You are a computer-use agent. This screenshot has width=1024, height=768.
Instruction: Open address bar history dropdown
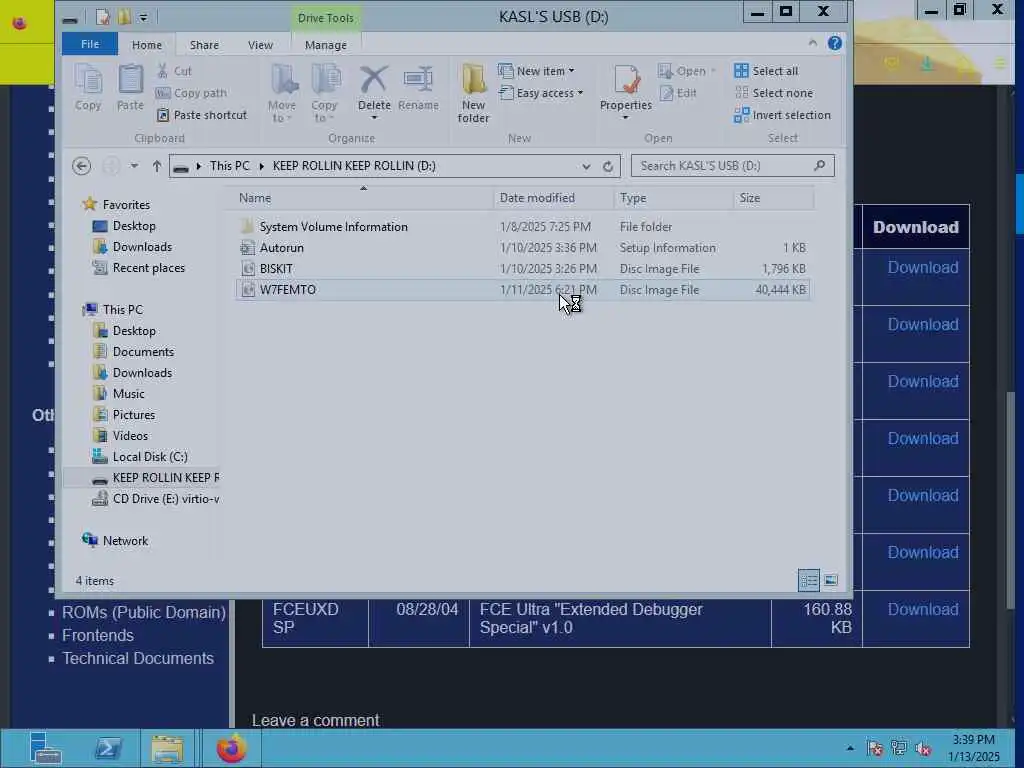point(586,167)
